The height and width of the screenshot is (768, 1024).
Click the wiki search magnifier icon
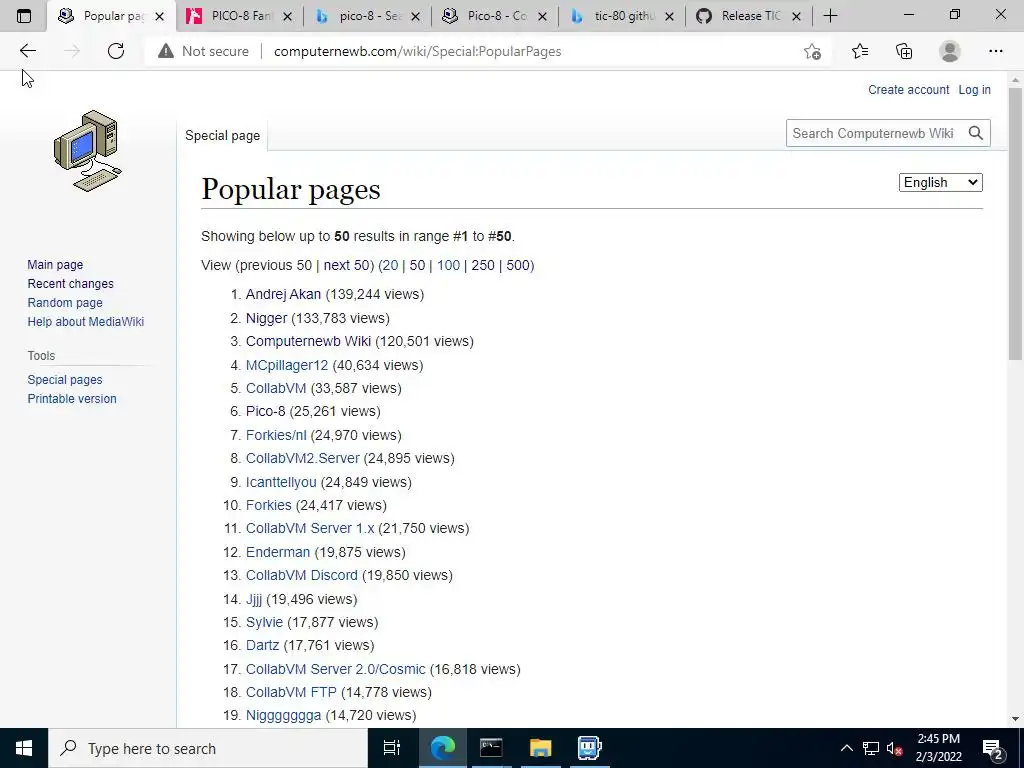[976, 133]
